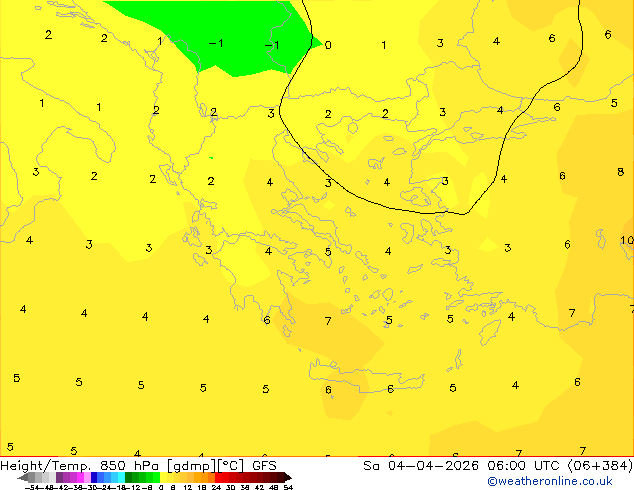Click the "8" temperature value on map
The image size is (634, 490).
(621, 172)
